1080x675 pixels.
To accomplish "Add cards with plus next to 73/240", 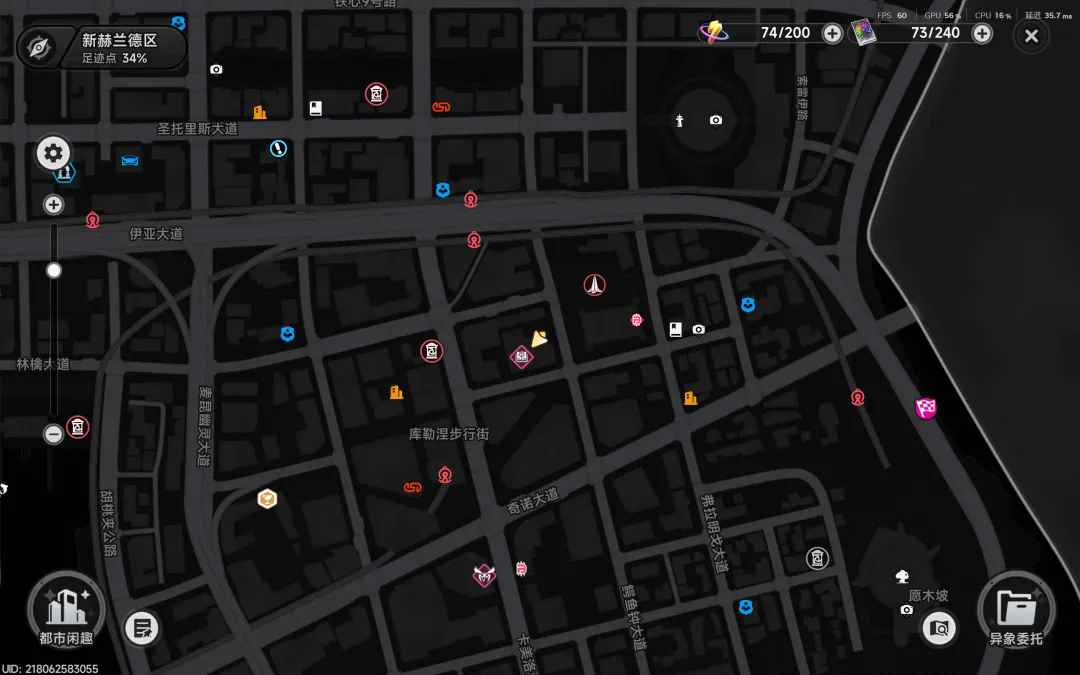I will pyautogui.click(x=982, y=33).
